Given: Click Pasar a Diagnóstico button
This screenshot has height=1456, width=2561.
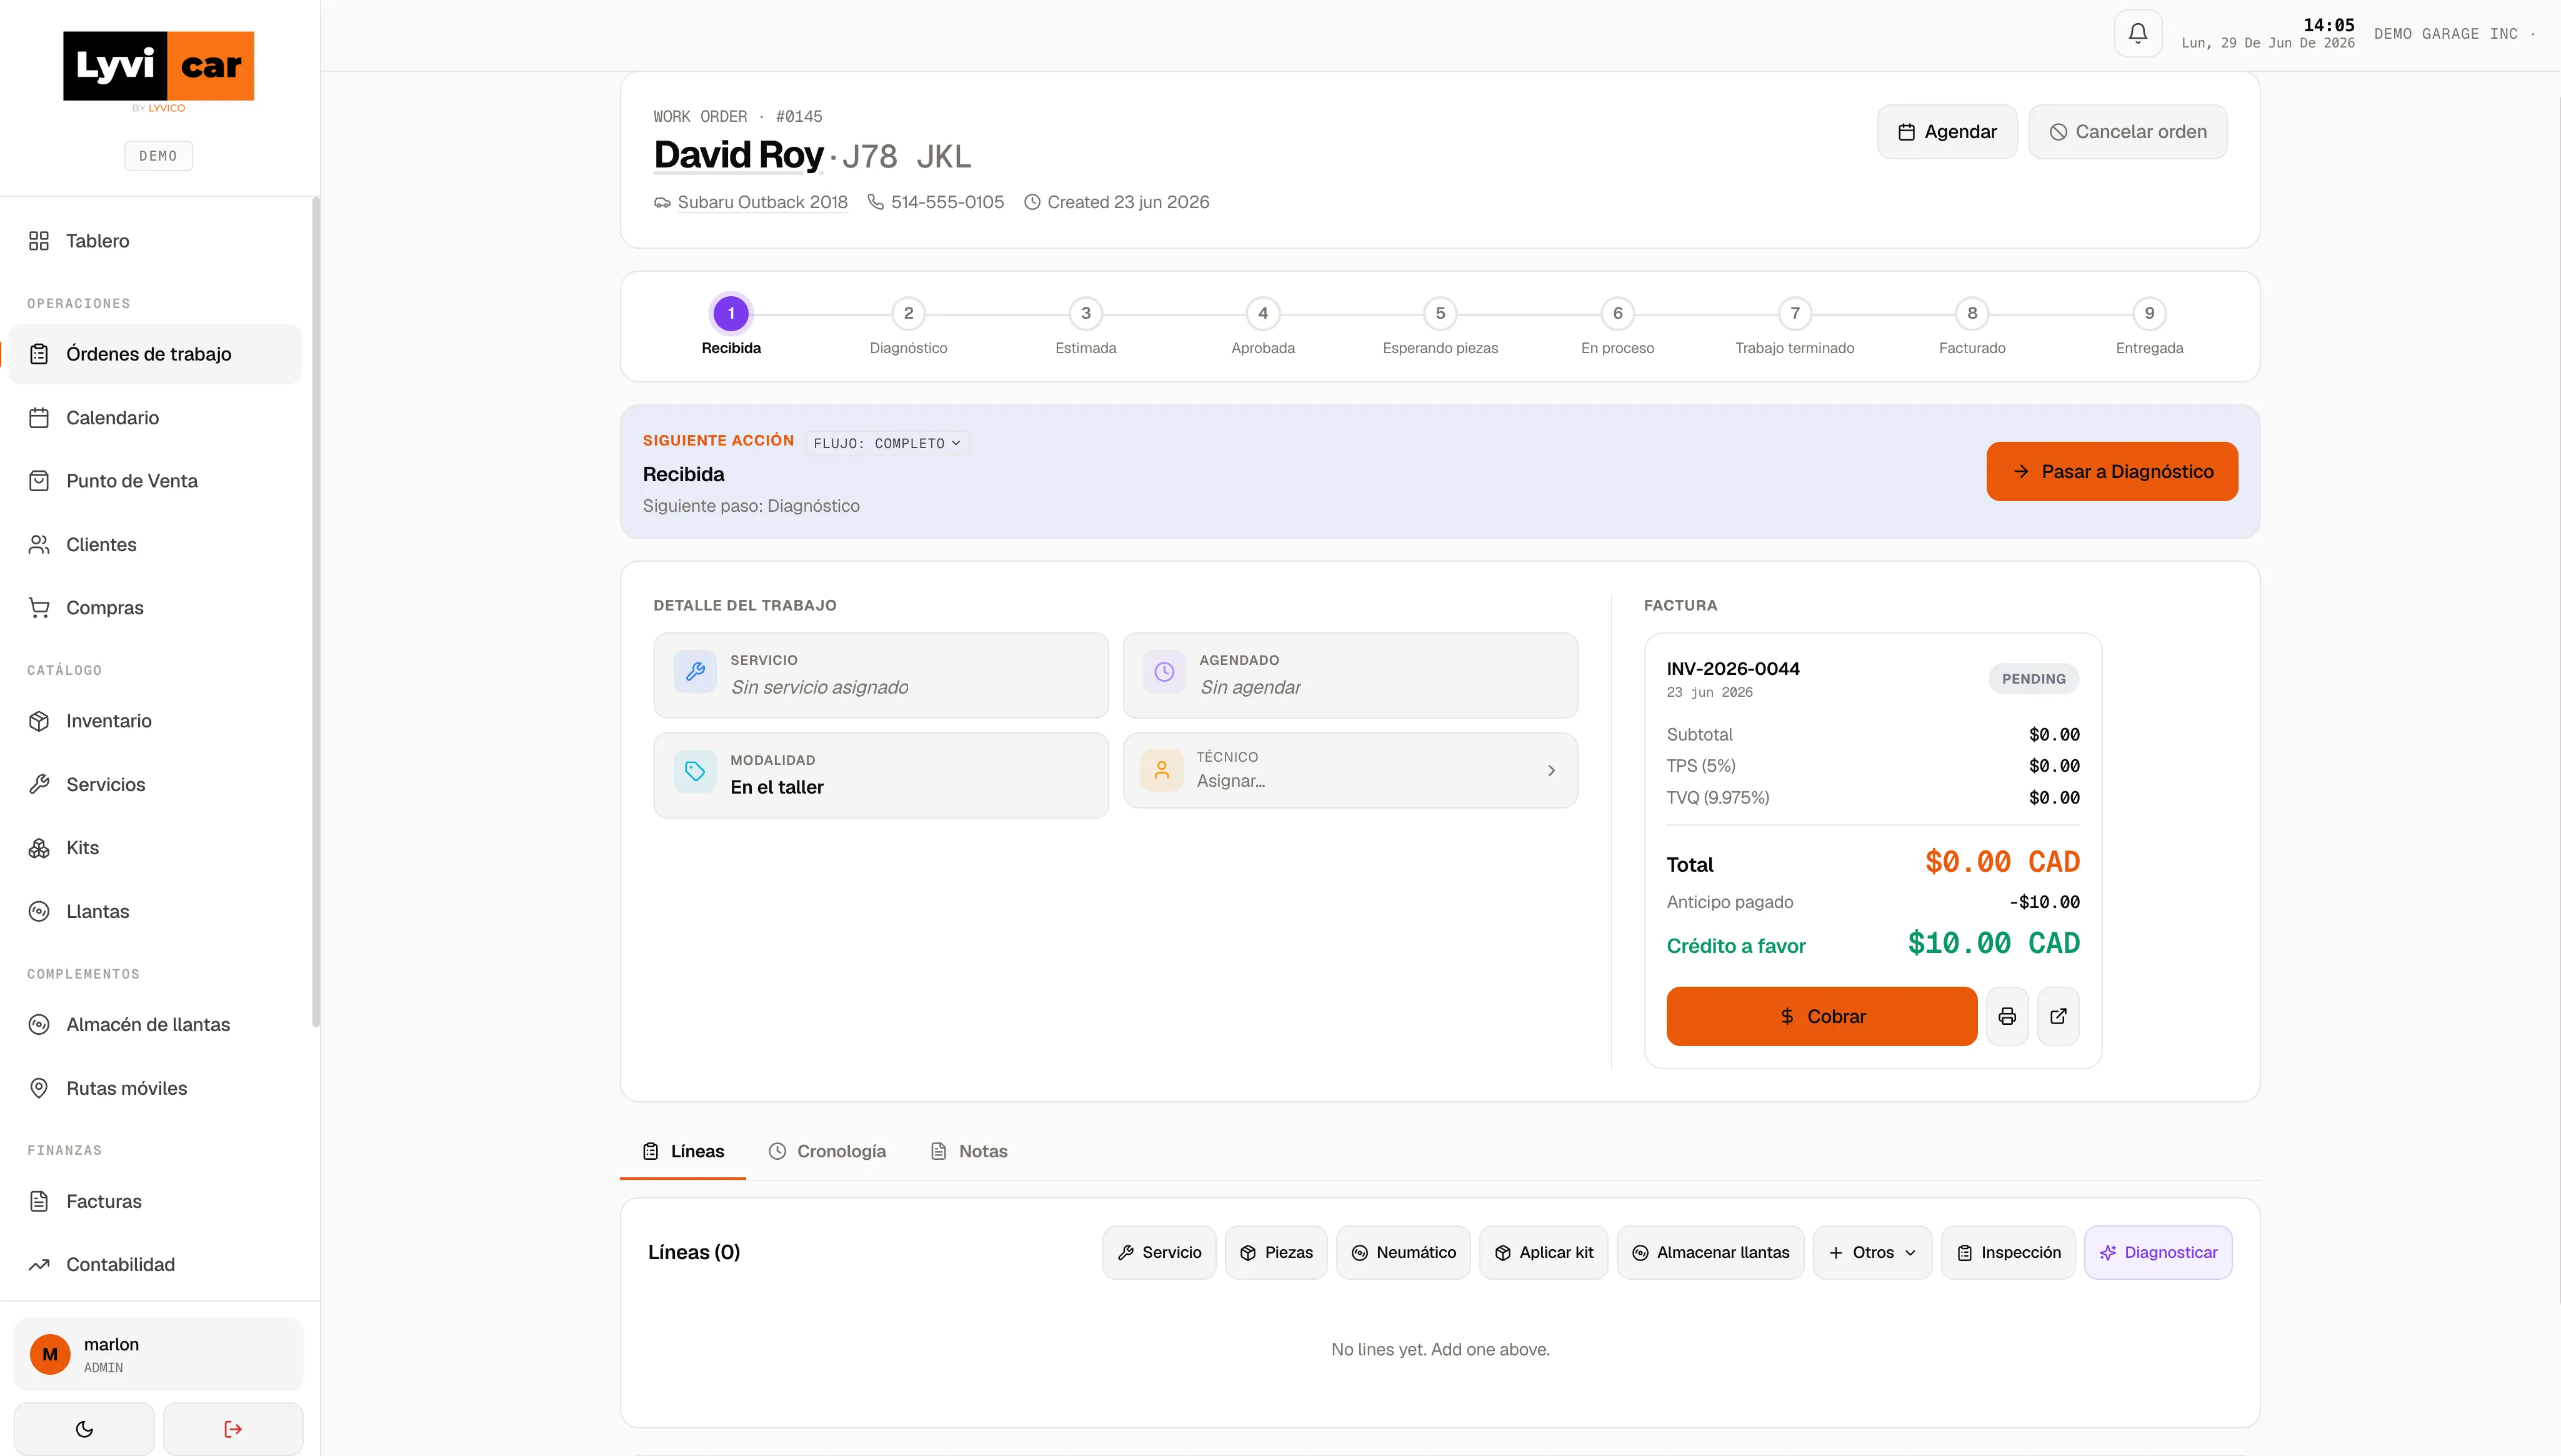Looking at the screenshot, I should 2112,472.
